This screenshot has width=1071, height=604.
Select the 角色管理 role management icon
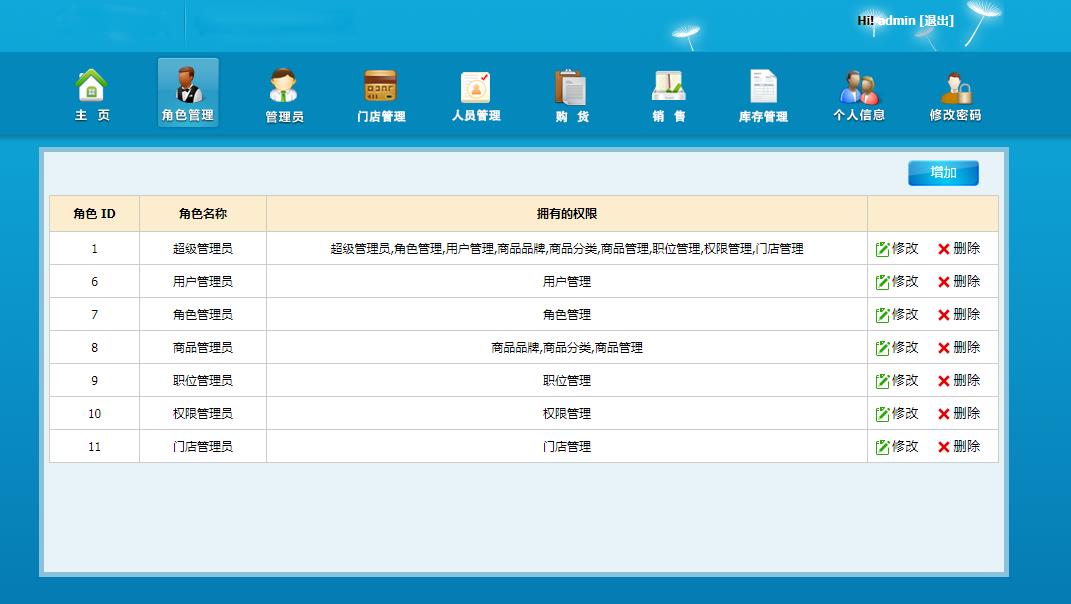(x=187, y=94)
